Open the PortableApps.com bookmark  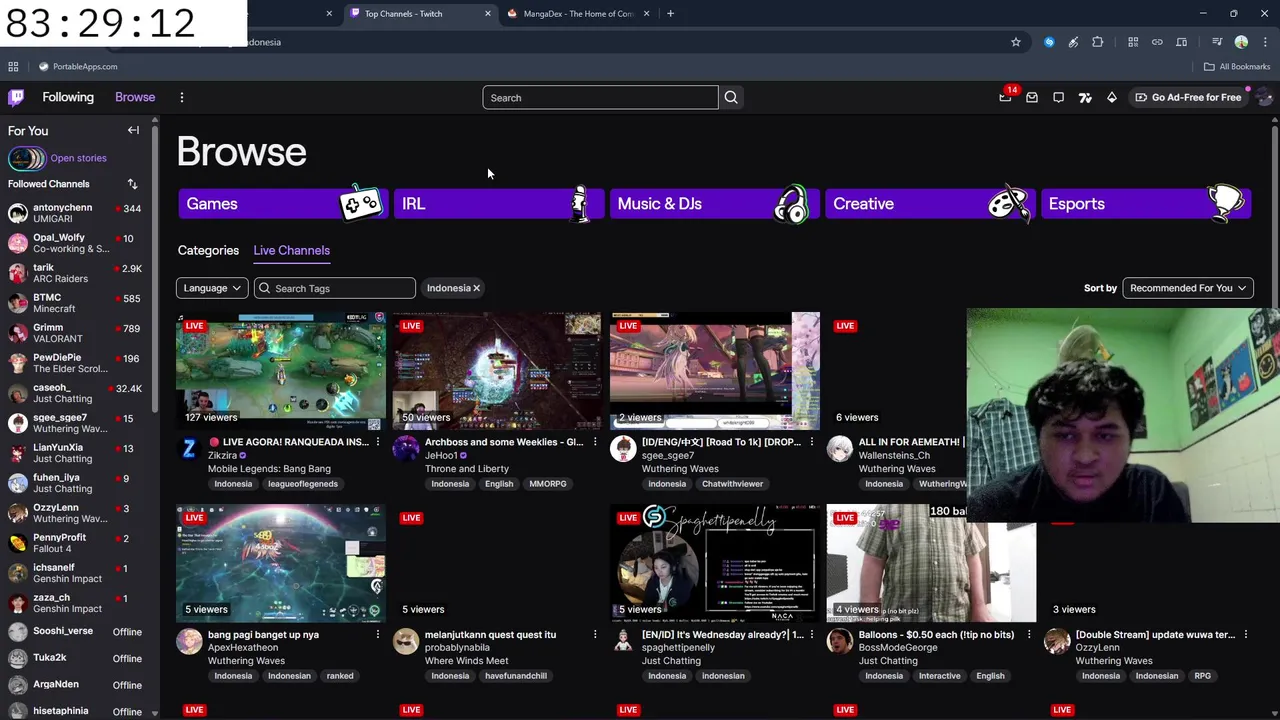click(78, 66)
